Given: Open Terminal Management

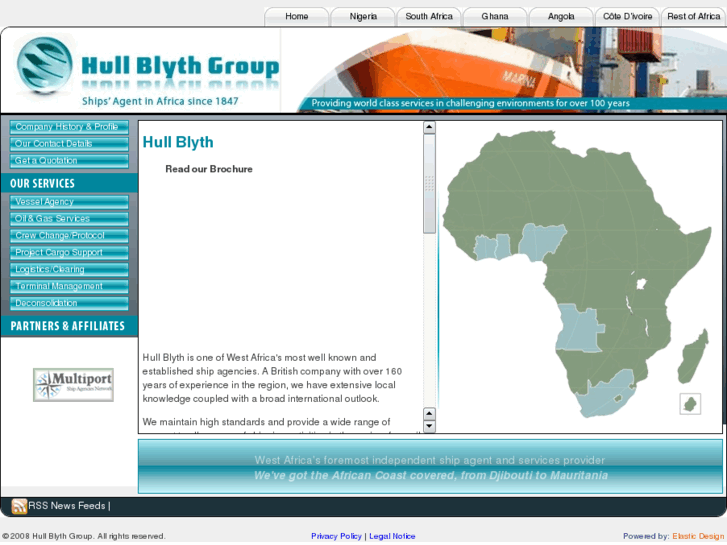Looking at the screenshot, I should 69,286.
